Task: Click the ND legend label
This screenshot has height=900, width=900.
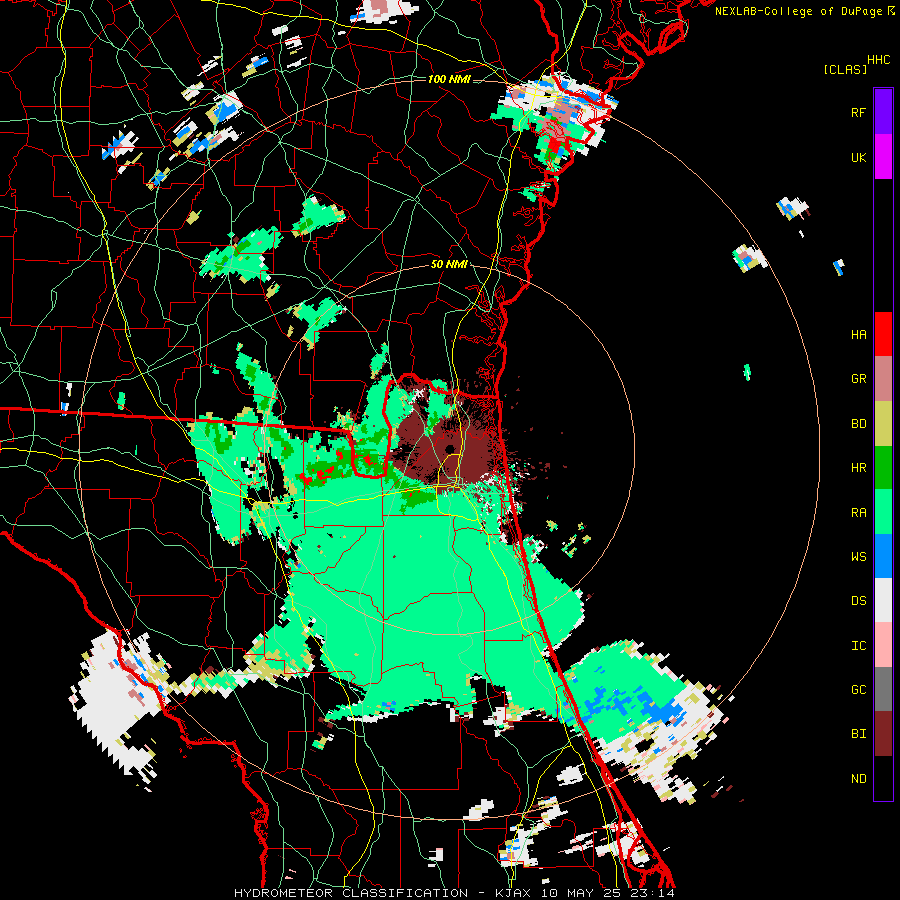Action: tap(858, 779)
